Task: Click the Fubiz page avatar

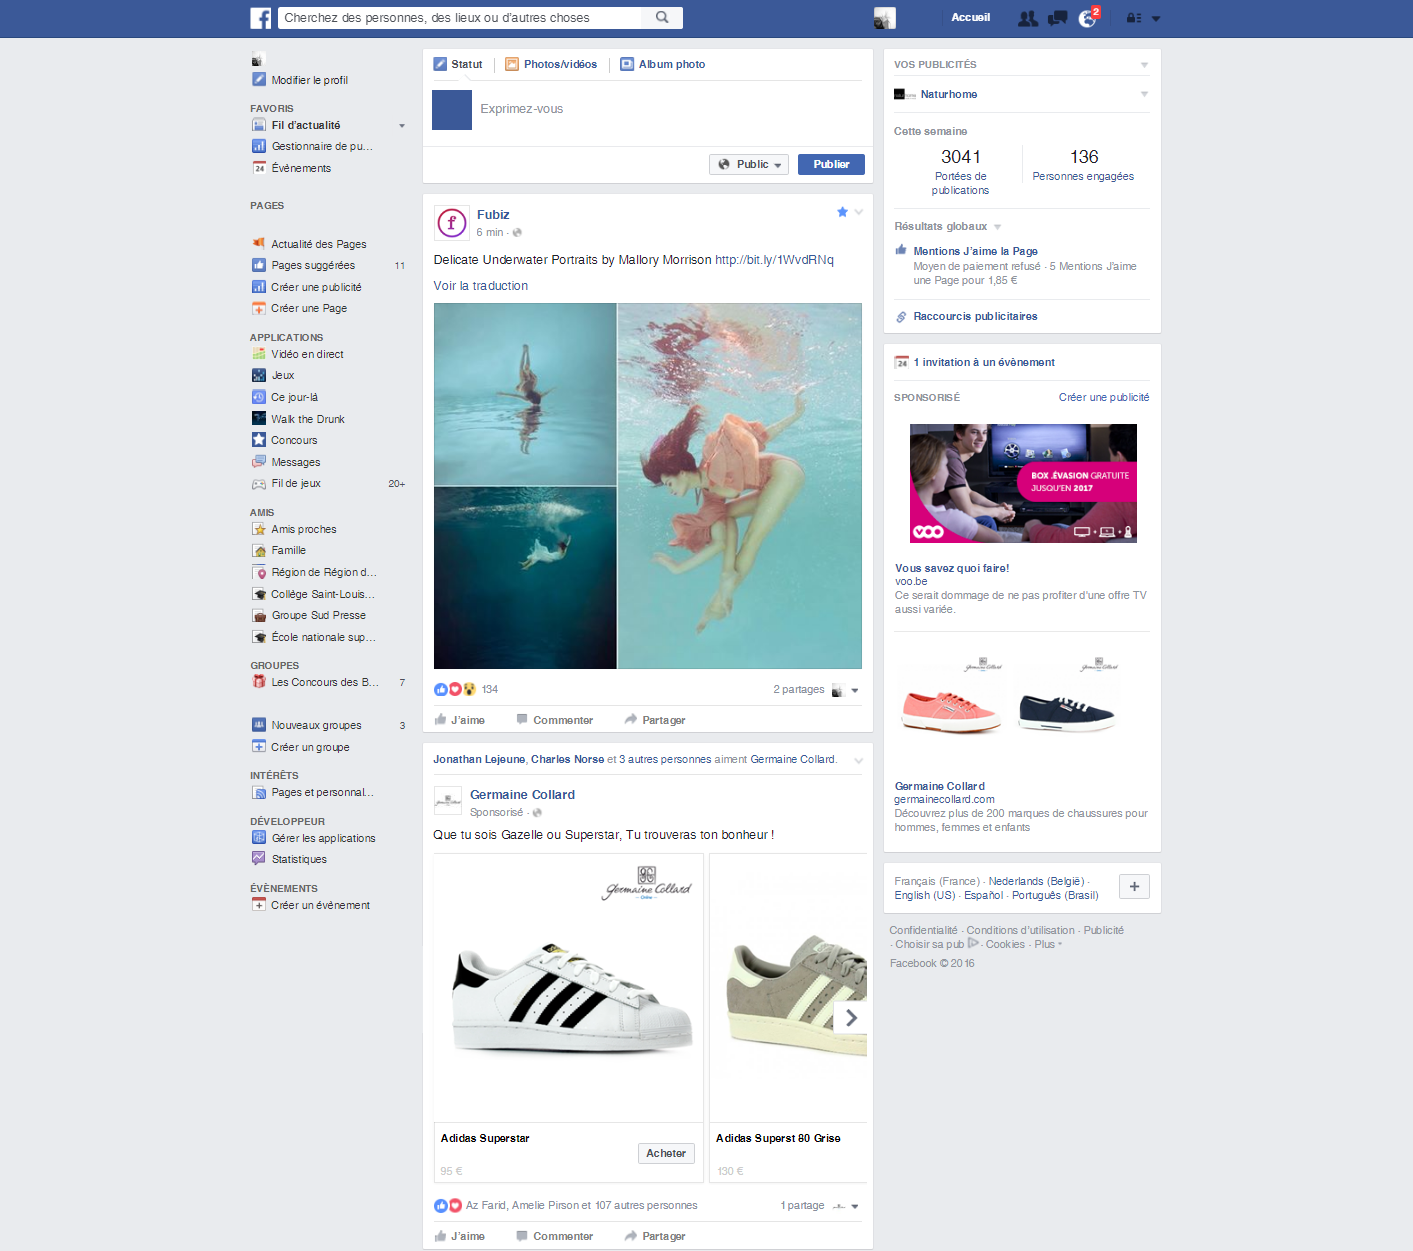Action: pyautogui.click(x=452, y=223)
